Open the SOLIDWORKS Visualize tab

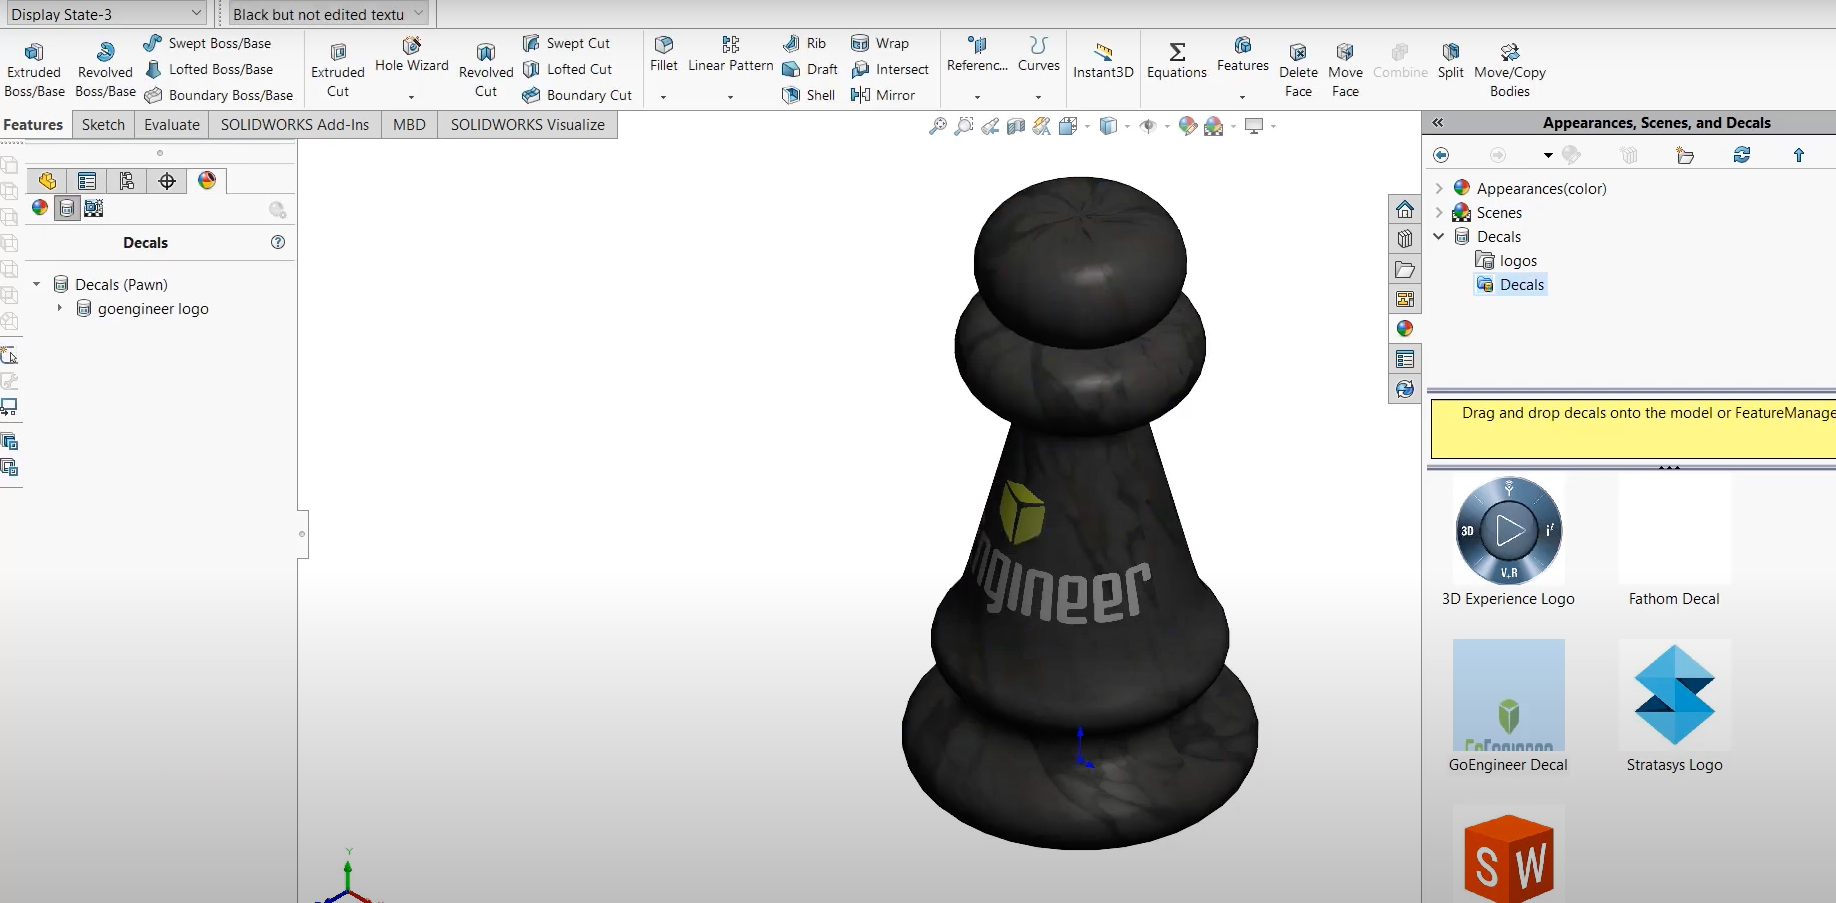pos(527,125)
